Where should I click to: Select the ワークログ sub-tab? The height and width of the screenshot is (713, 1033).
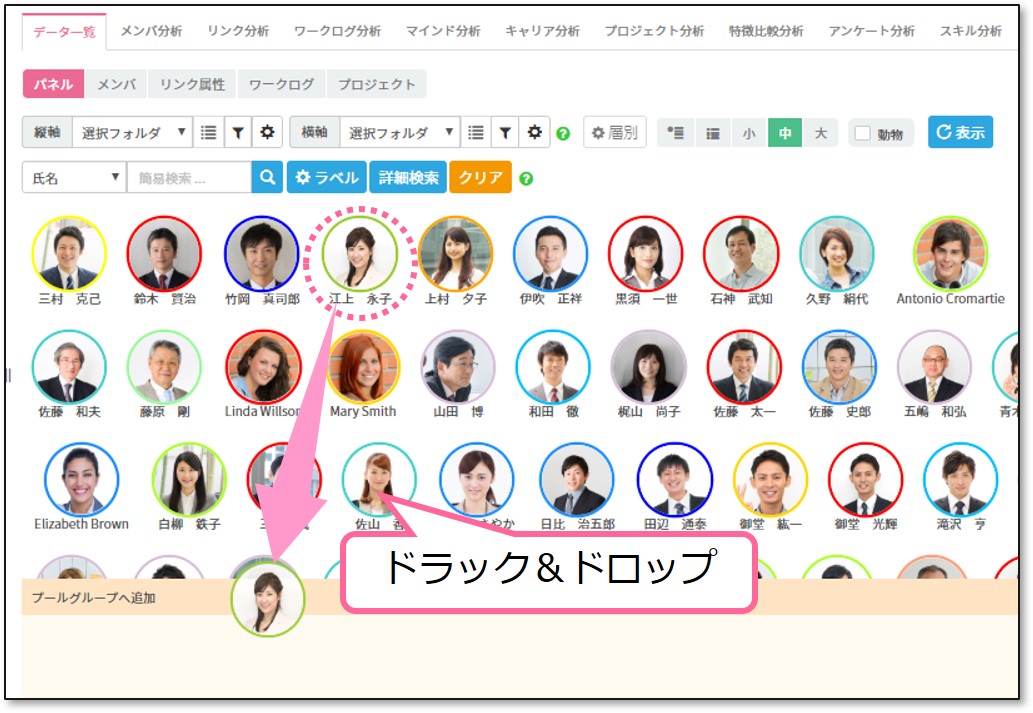(281, 84)
